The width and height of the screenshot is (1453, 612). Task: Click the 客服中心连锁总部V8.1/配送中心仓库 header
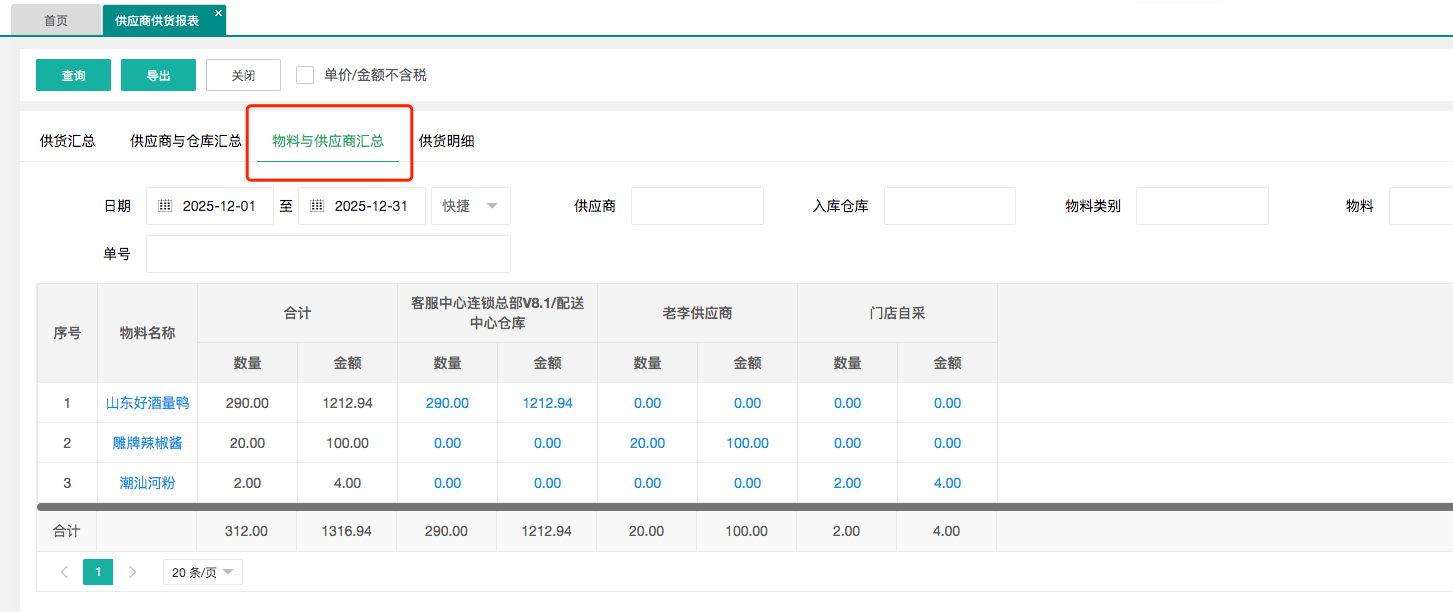(497, 313)
